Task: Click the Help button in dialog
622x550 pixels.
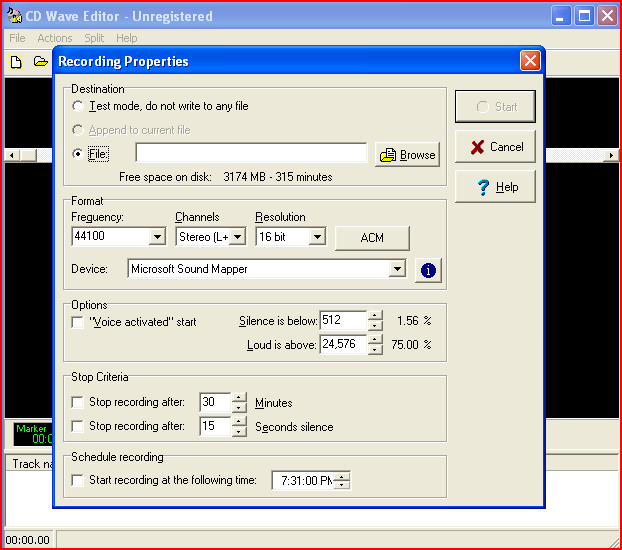Action: (495, 187)
